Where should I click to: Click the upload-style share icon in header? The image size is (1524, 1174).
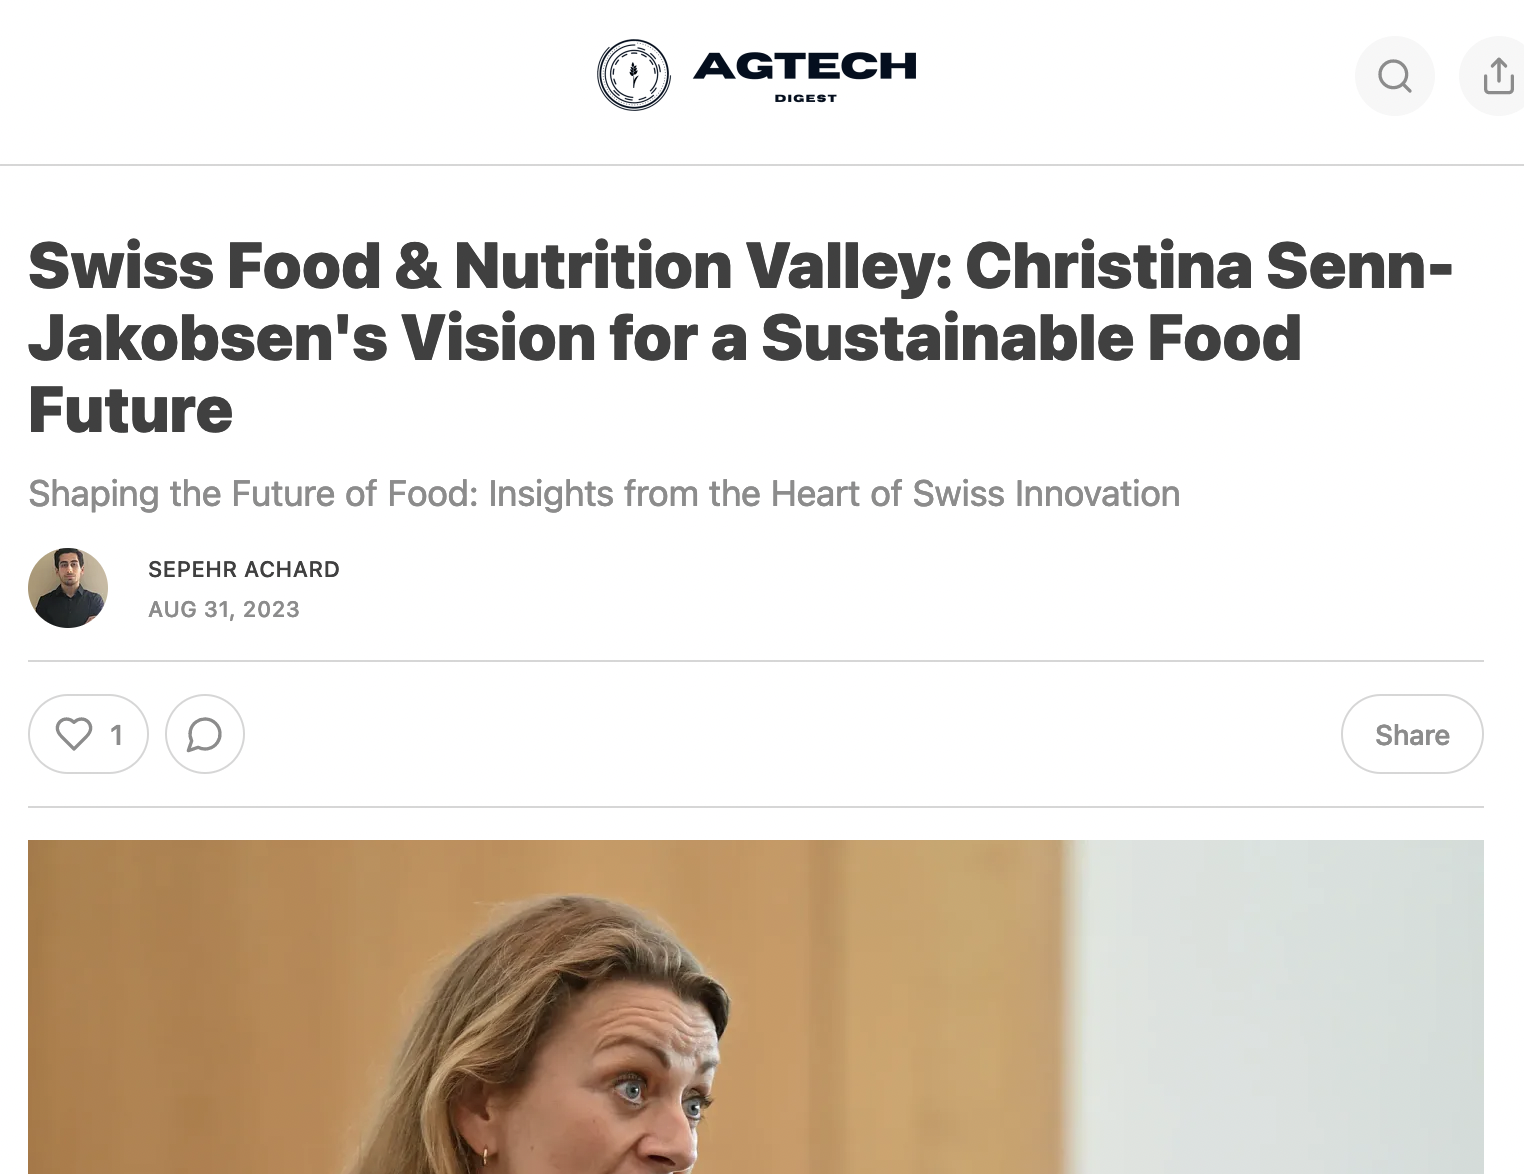tap(1497, 76)
